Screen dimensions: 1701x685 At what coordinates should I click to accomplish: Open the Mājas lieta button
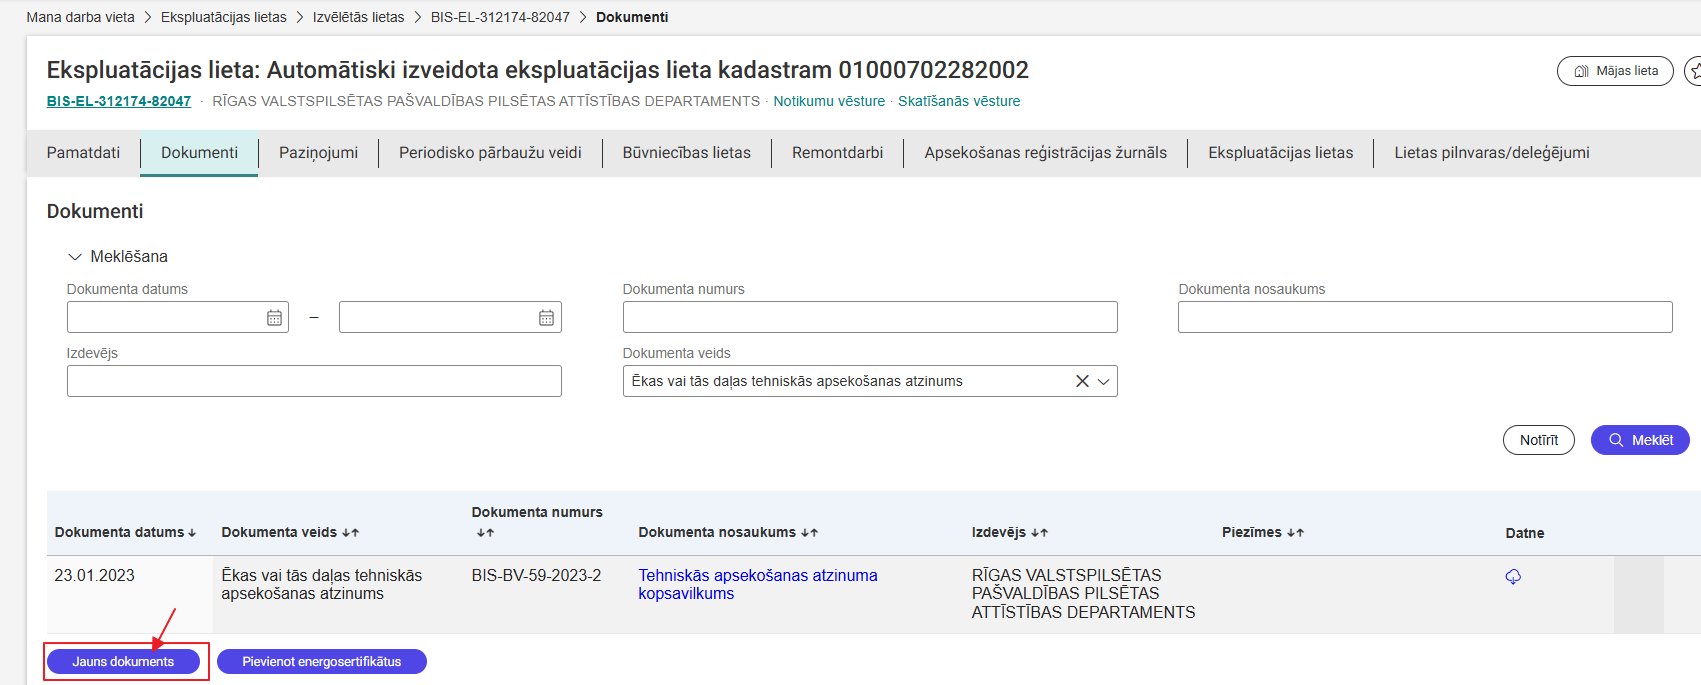click(1614, 71)
